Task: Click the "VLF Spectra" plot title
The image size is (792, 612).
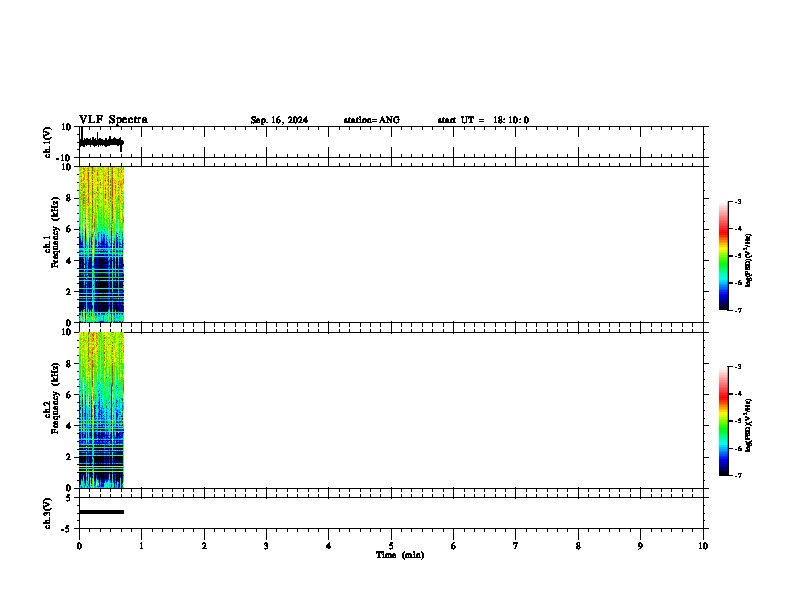Action: [x=113, y=120]
